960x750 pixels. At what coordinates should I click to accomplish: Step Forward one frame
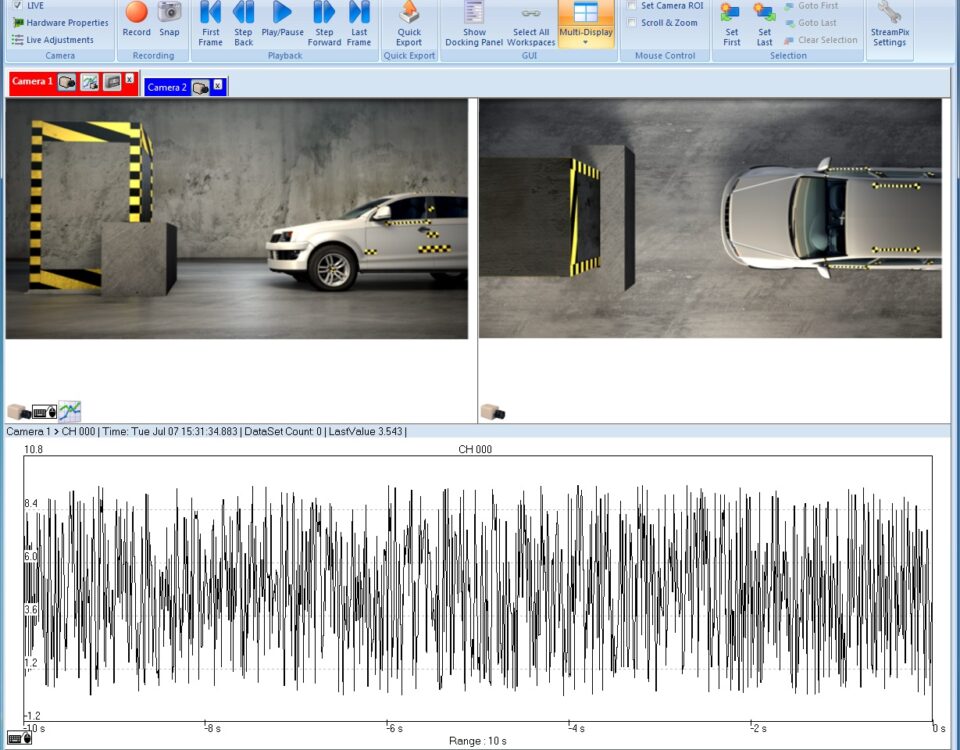(324, 14)
